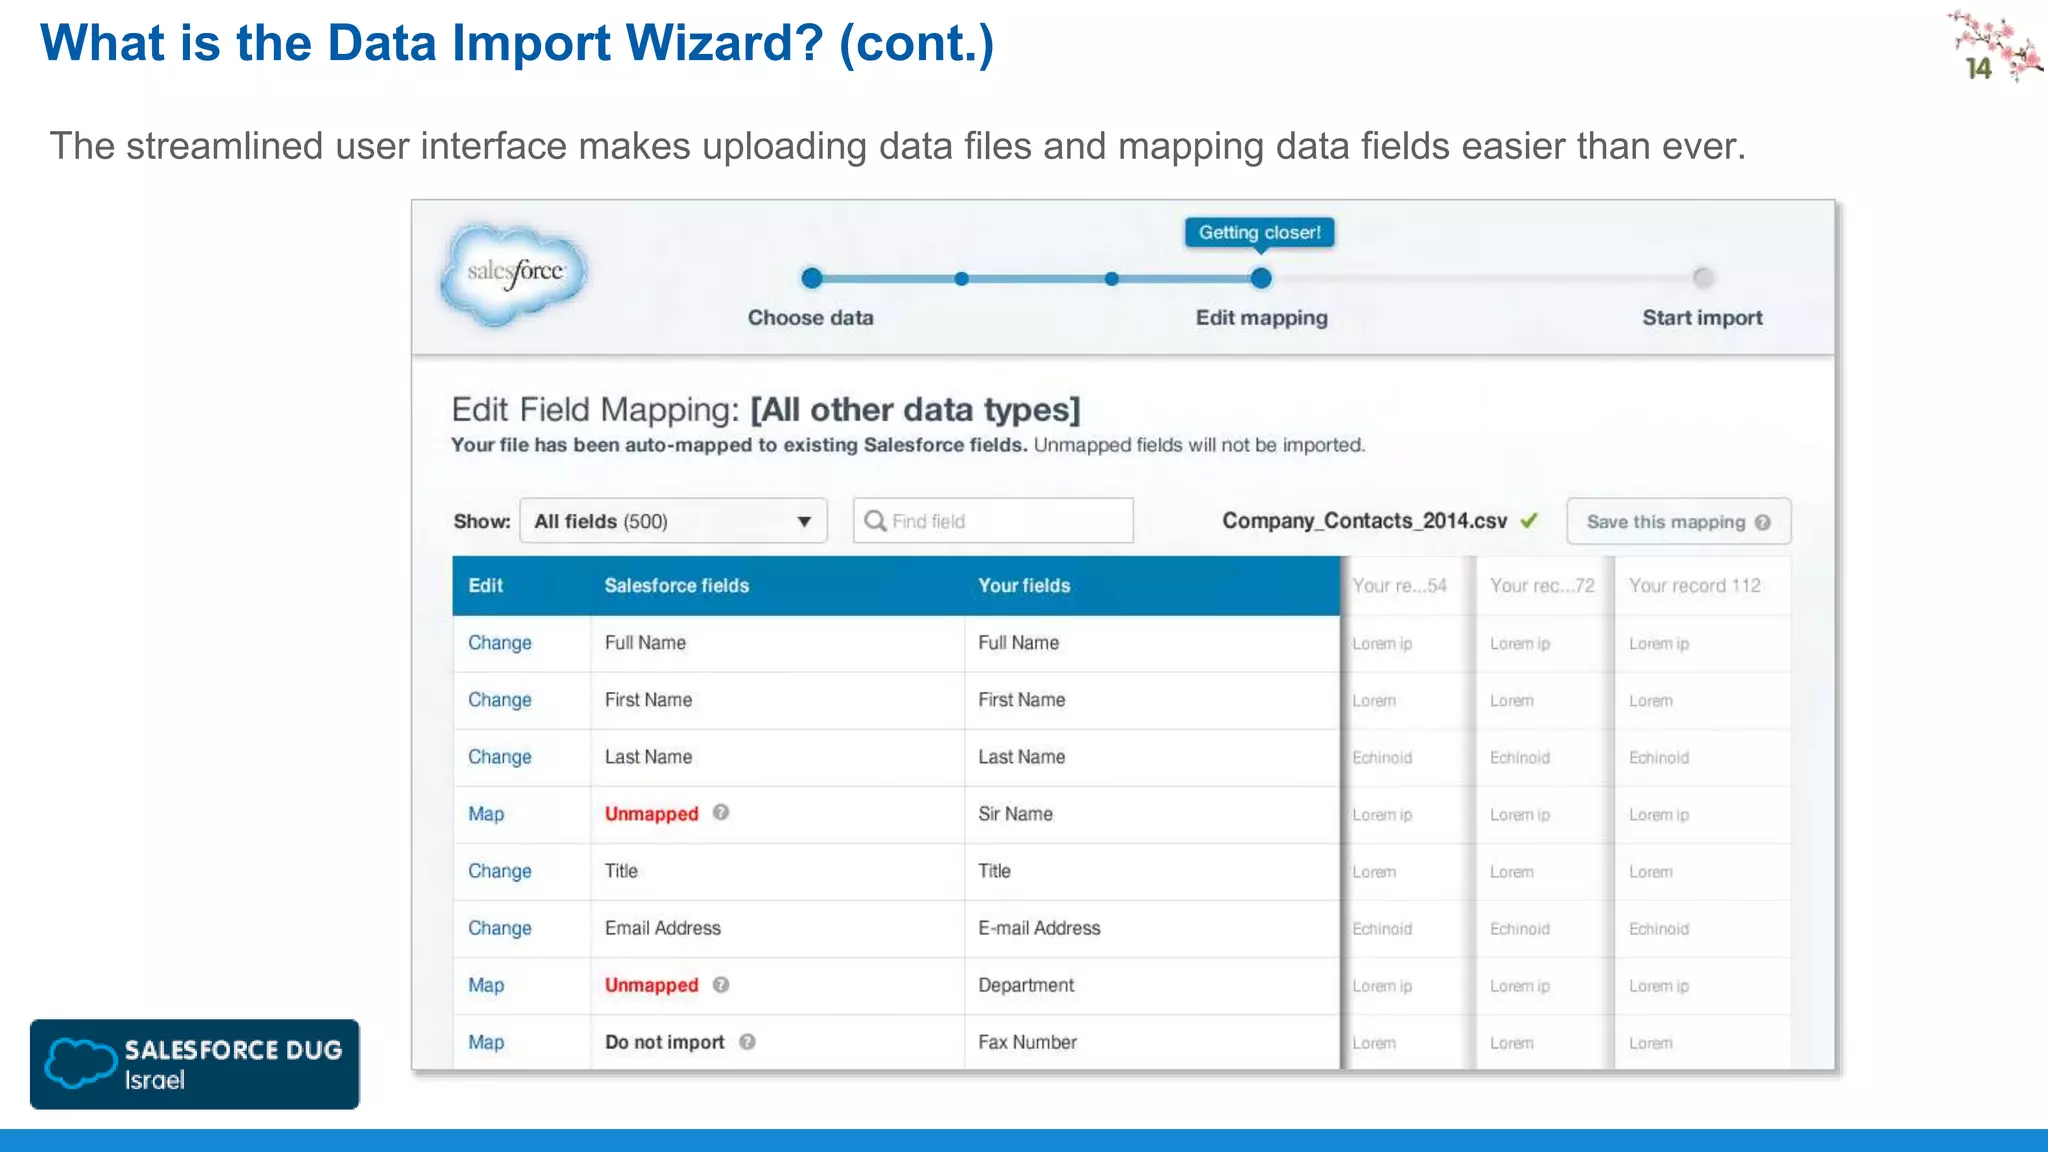
Task: Click Unmapped text in the Department row
Action: (651, 985)
